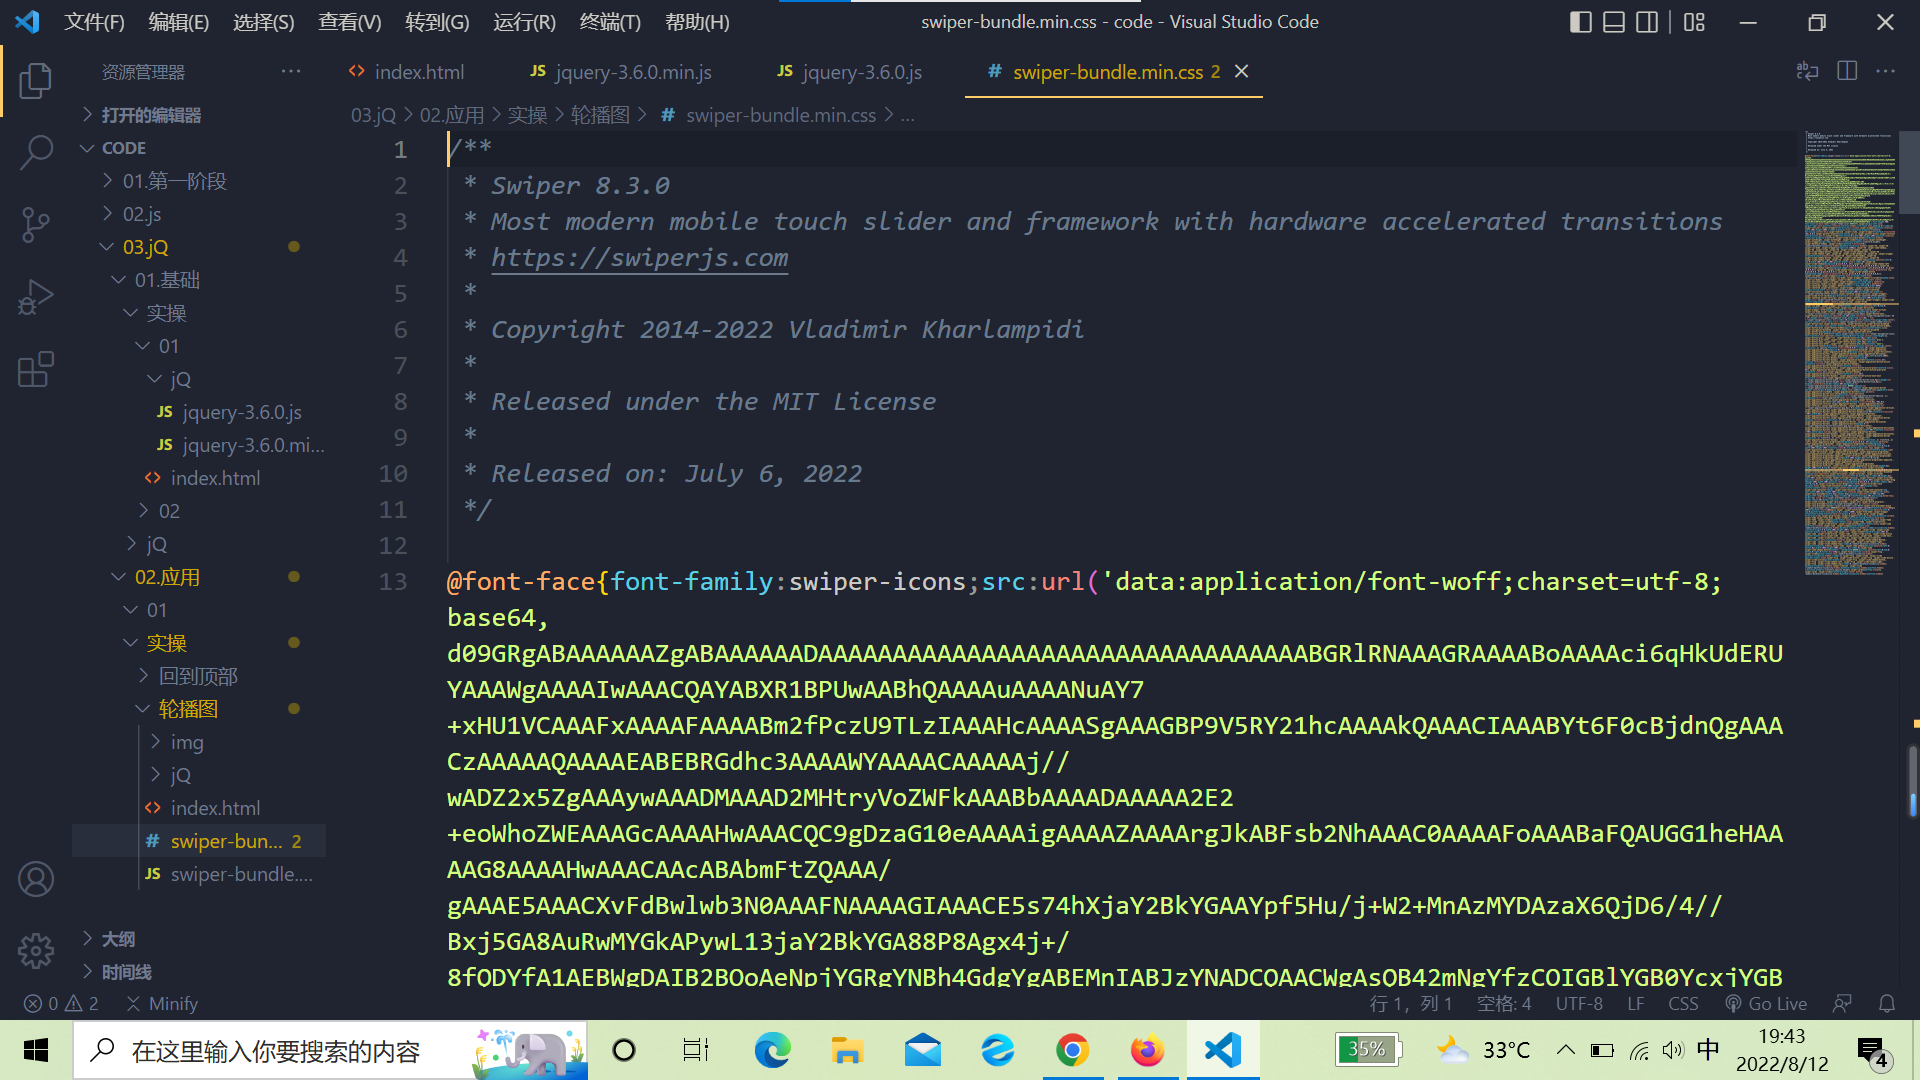Toggle the secondary side bar layout icon
This screenshot has width=1920, height=1080.
[x=1647, y=22]
